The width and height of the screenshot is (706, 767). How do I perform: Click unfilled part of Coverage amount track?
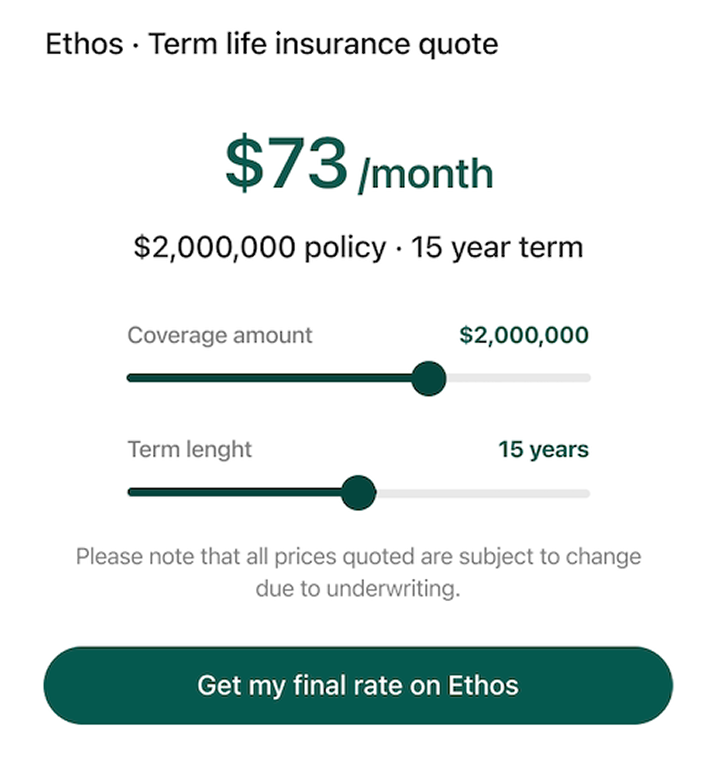coord(518,378)
